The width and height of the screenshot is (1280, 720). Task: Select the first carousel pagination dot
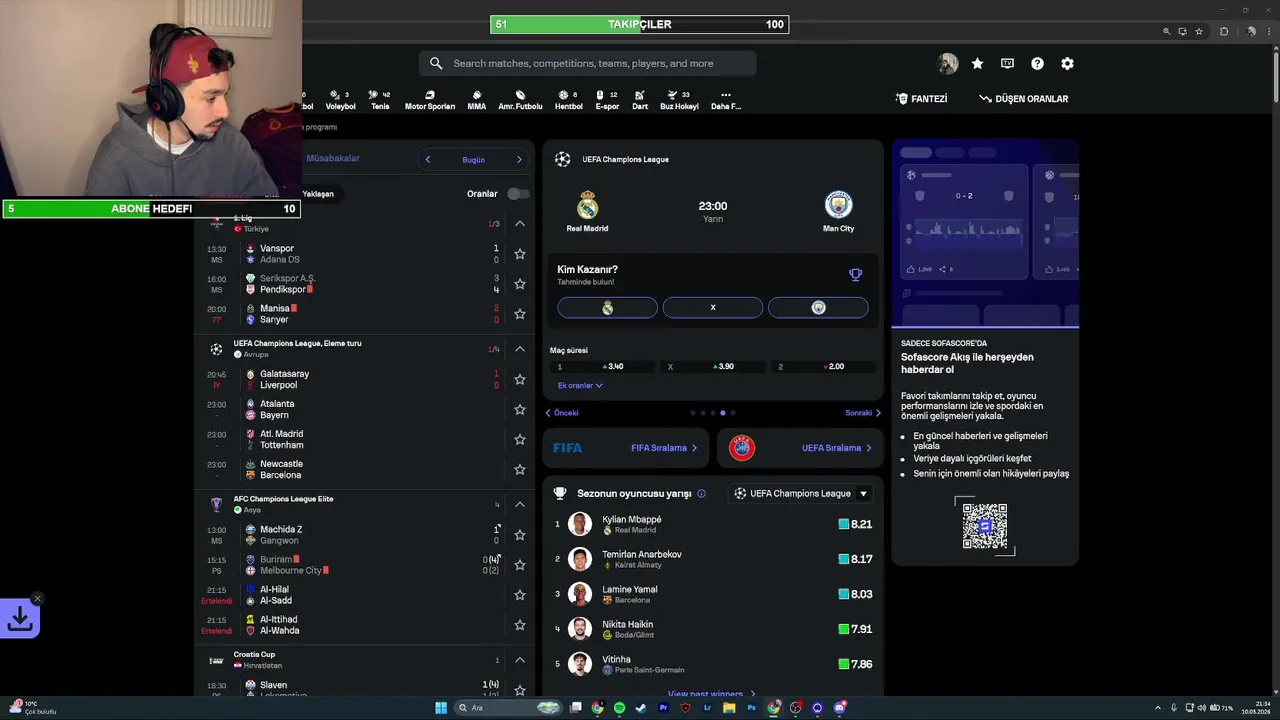(692, 413)
